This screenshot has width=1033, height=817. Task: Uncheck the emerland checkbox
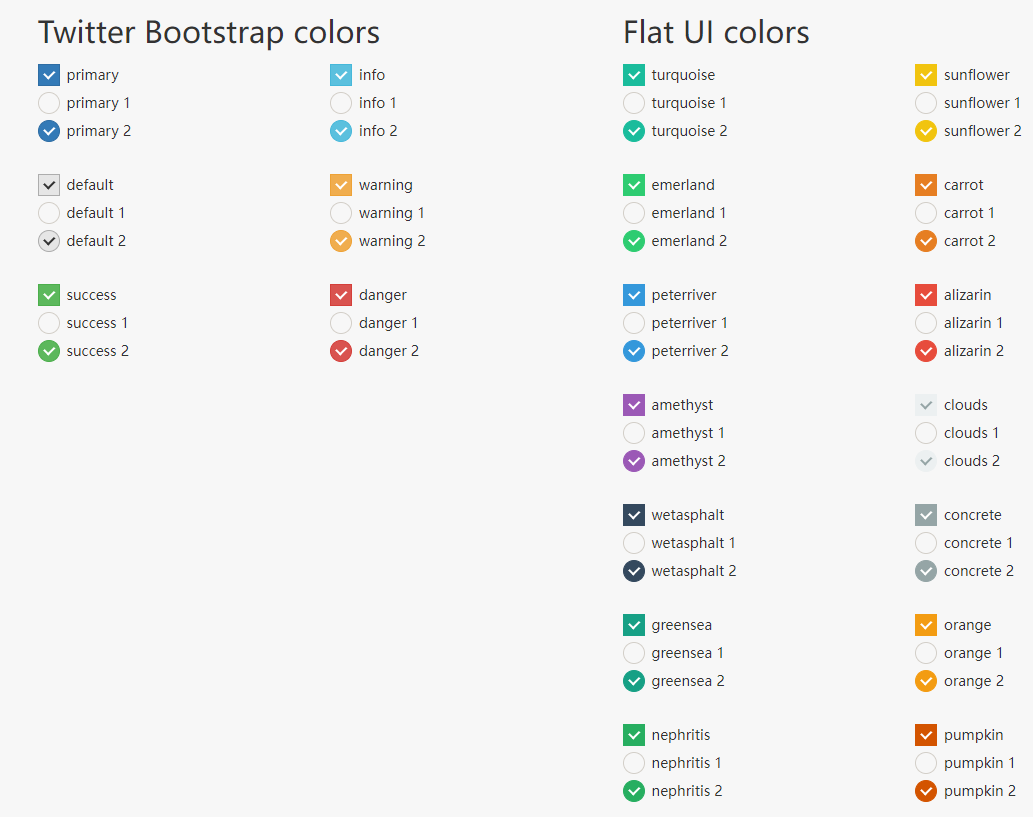tap(634, 185)
